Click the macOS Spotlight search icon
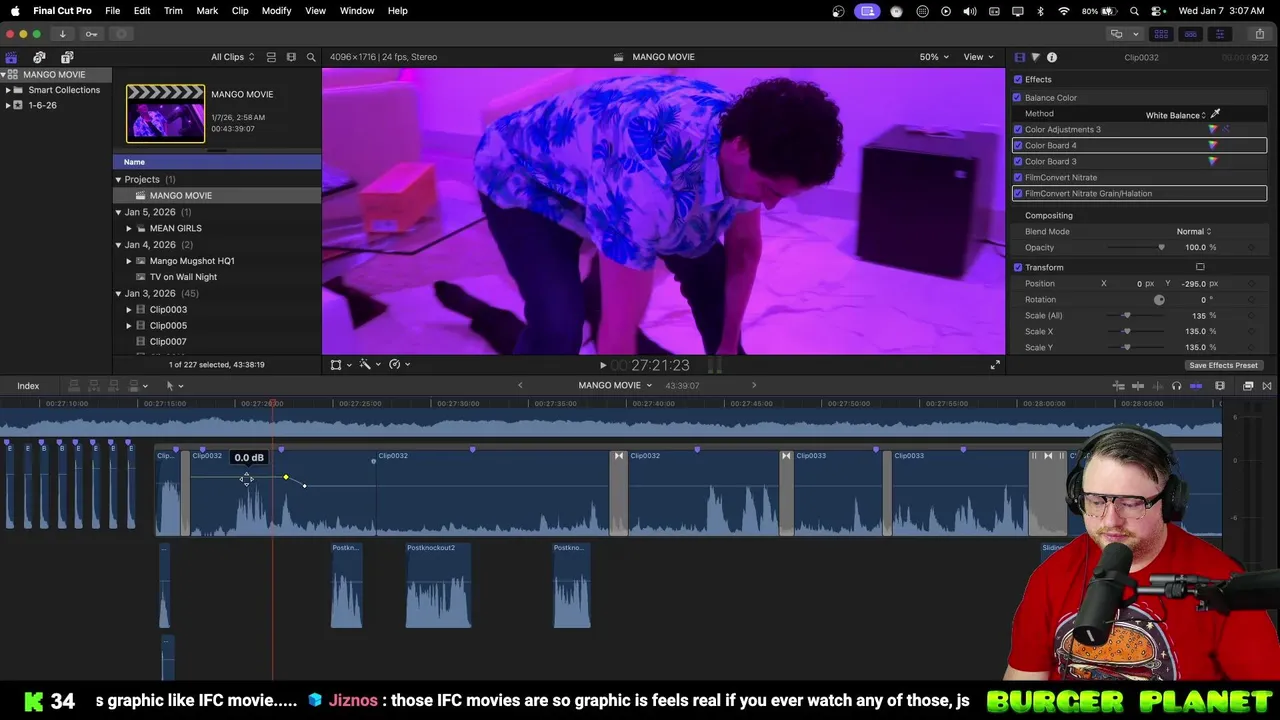The height and width of the screenshot is (720, 1280). (x=1134, y=11)
